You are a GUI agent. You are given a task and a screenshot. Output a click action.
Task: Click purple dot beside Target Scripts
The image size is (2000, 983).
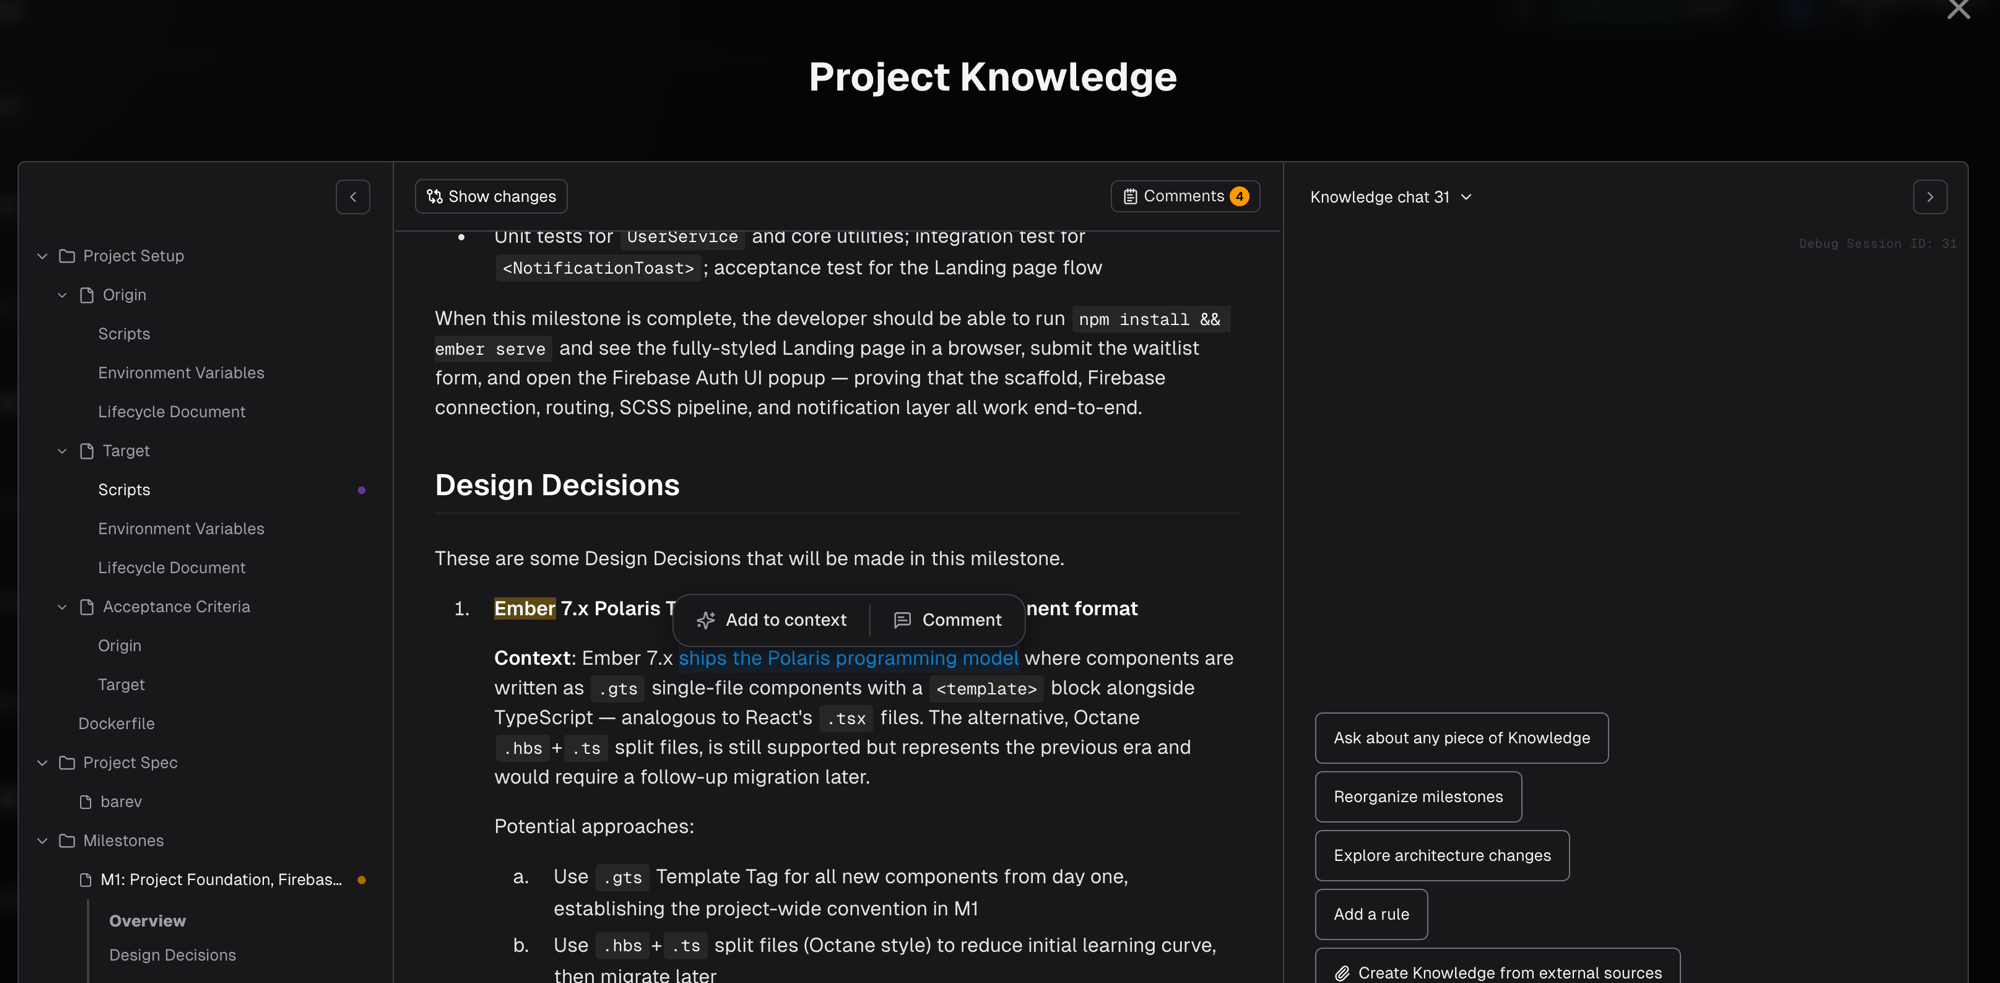(362, 490)
